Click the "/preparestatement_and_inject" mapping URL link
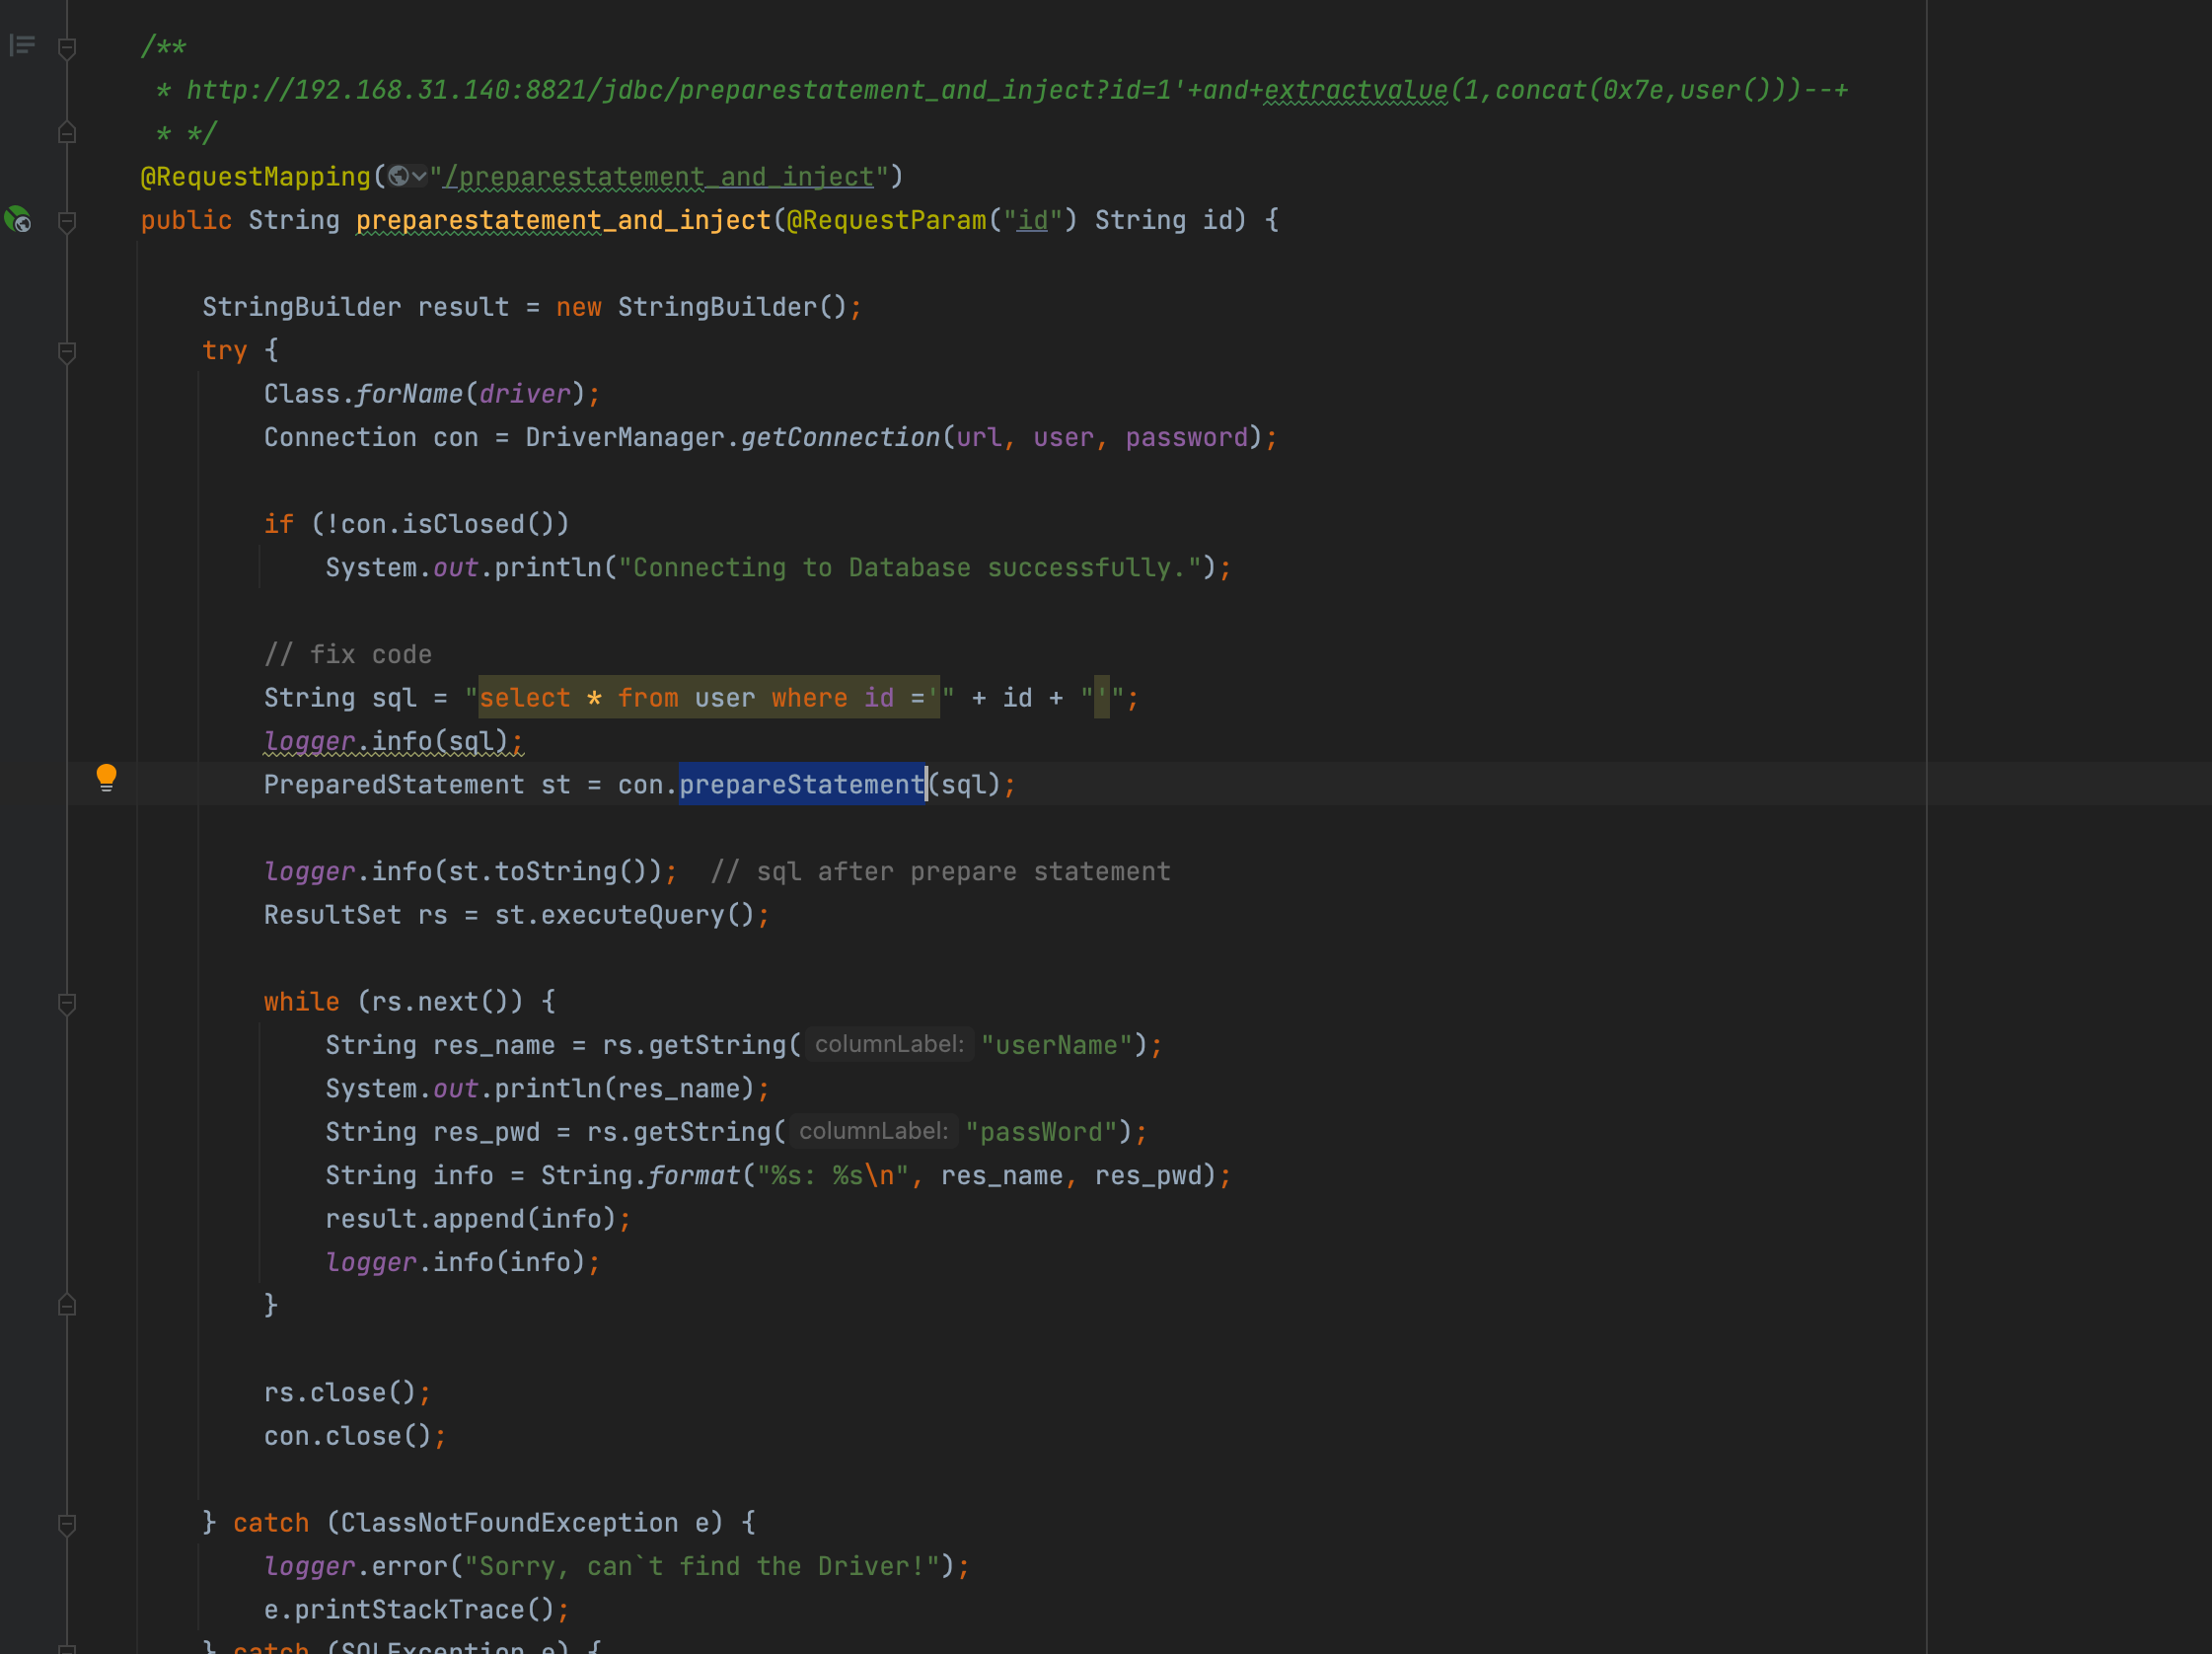The width and height of the screenshot is (2212, 1654). (658, 177)
